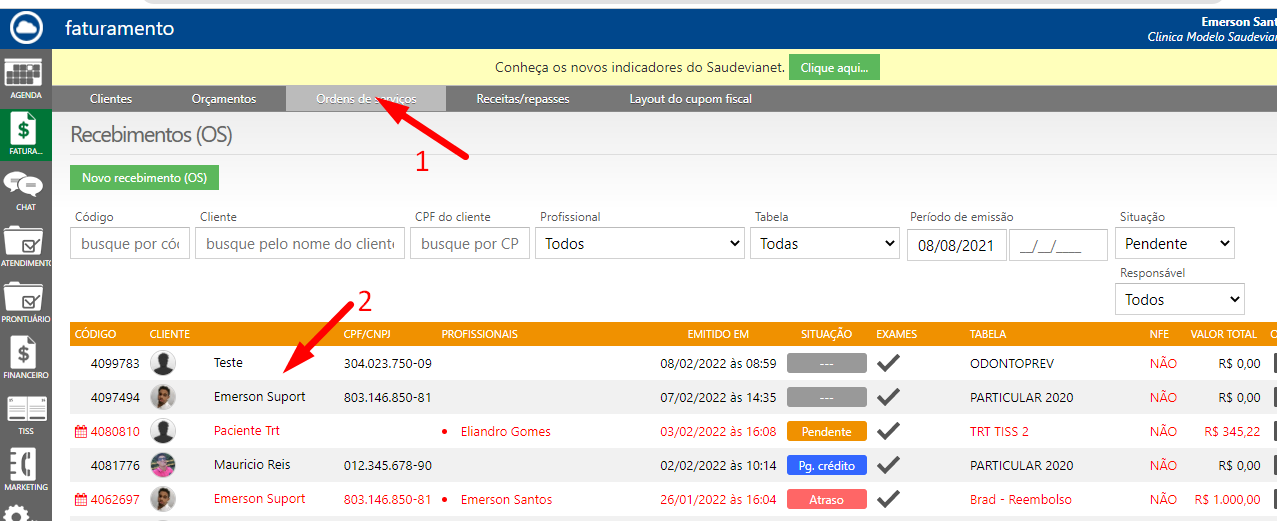Open the avatar in the 4097494 row
Screen dimensions: 1277x521
[163, 397]
